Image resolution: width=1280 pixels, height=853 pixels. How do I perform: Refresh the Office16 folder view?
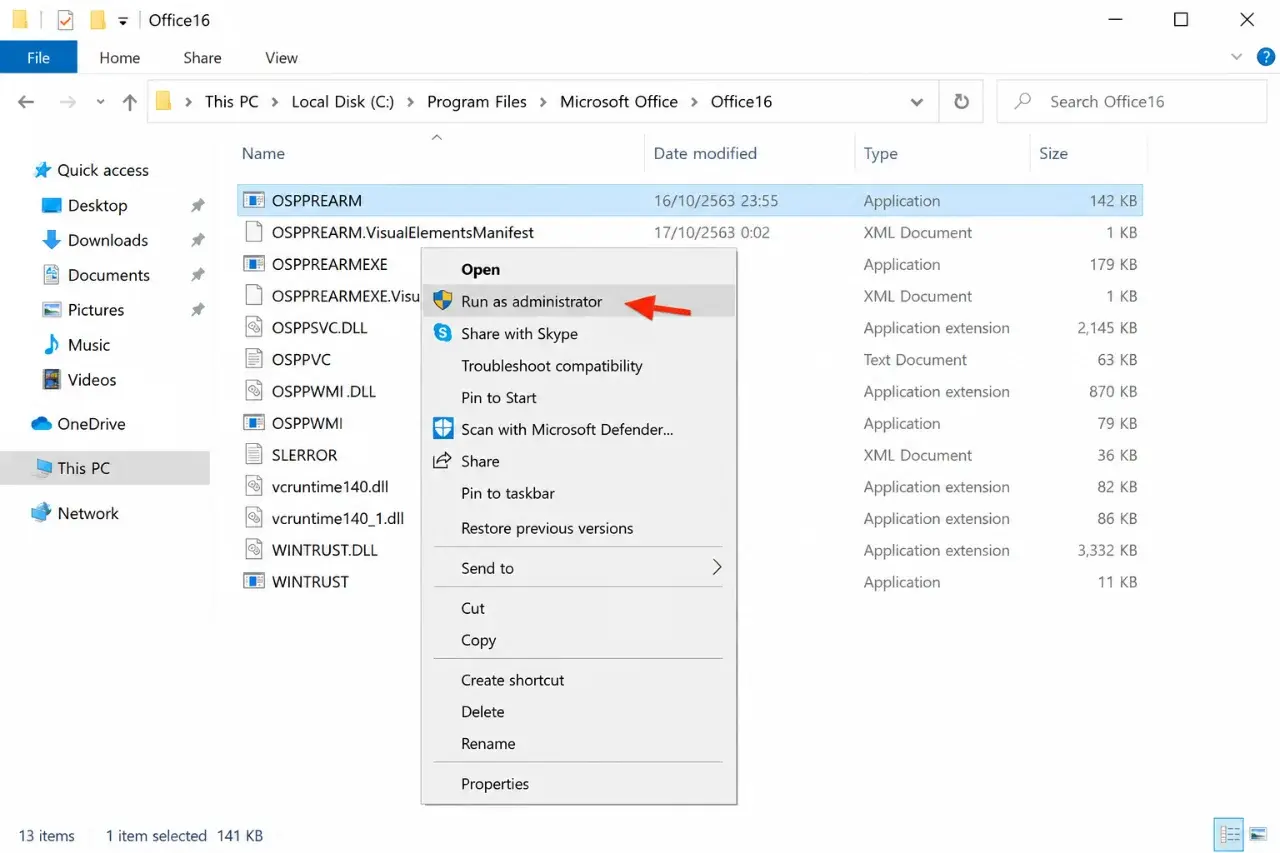click(961, 102)
